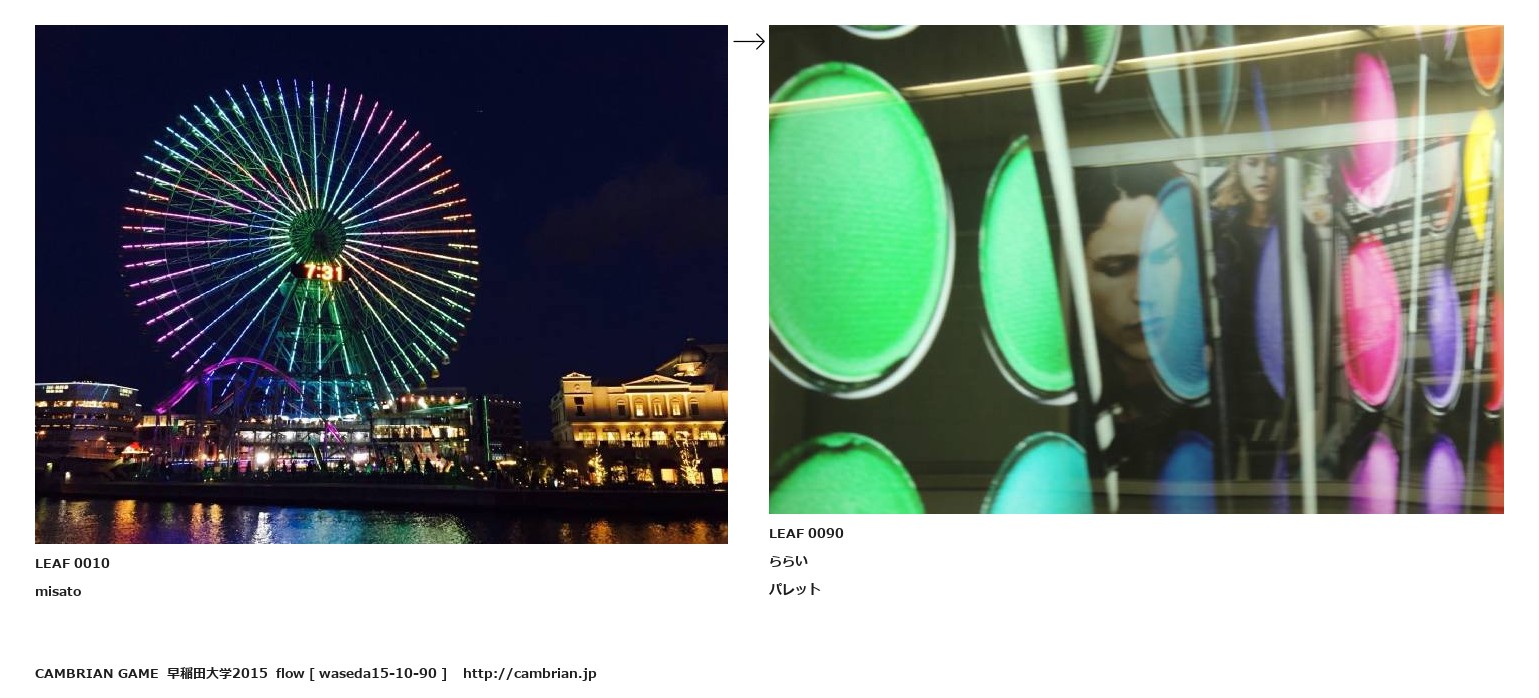Click the cyan circle at bottom of right photo
1539x698 pixels.
(1040, 474)
